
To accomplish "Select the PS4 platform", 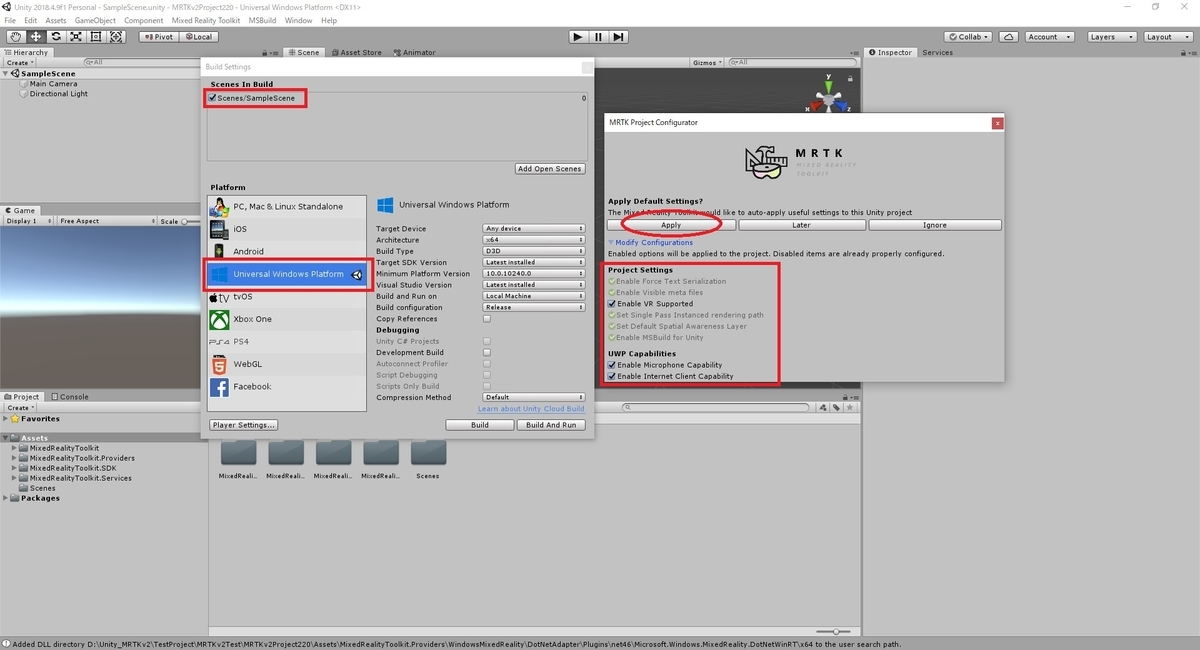I will coord(287,342).
